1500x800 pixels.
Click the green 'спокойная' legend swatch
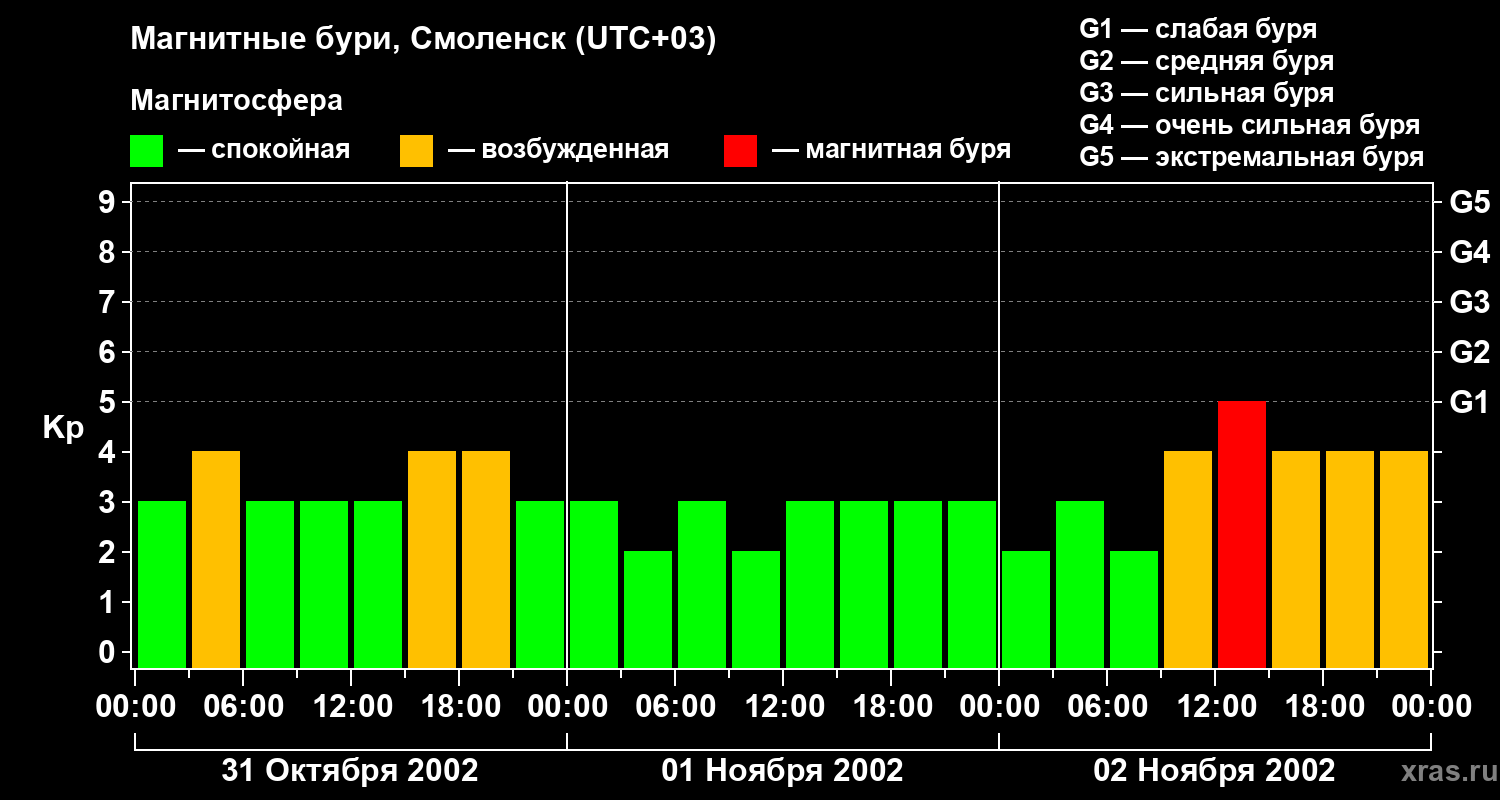coord(146,151)
